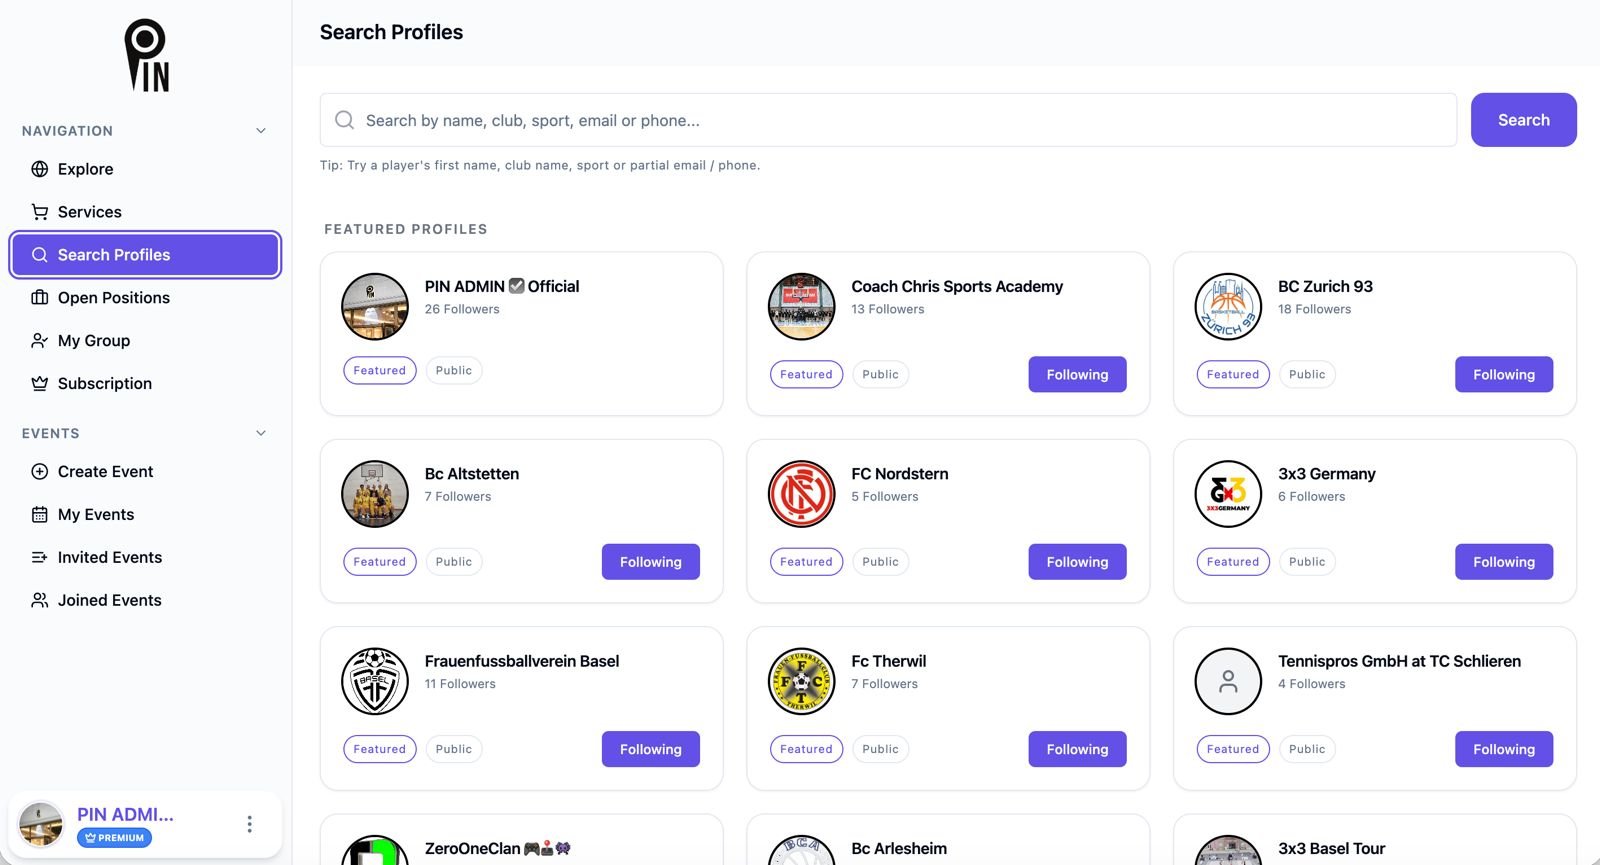Collapse the Navigation section
Viewport: 1600px width, 865px height.
coord(261,131)
